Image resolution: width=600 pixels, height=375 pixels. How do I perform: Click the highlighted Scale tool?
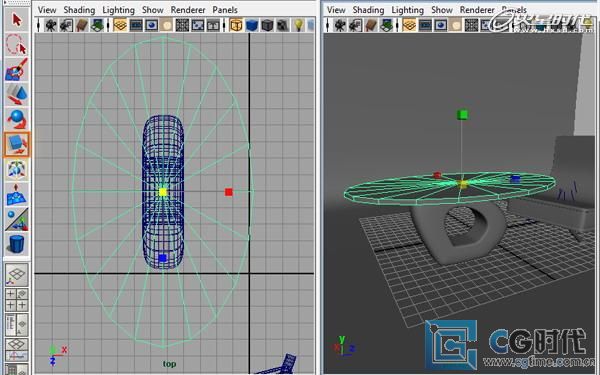(x=16, y=145)
